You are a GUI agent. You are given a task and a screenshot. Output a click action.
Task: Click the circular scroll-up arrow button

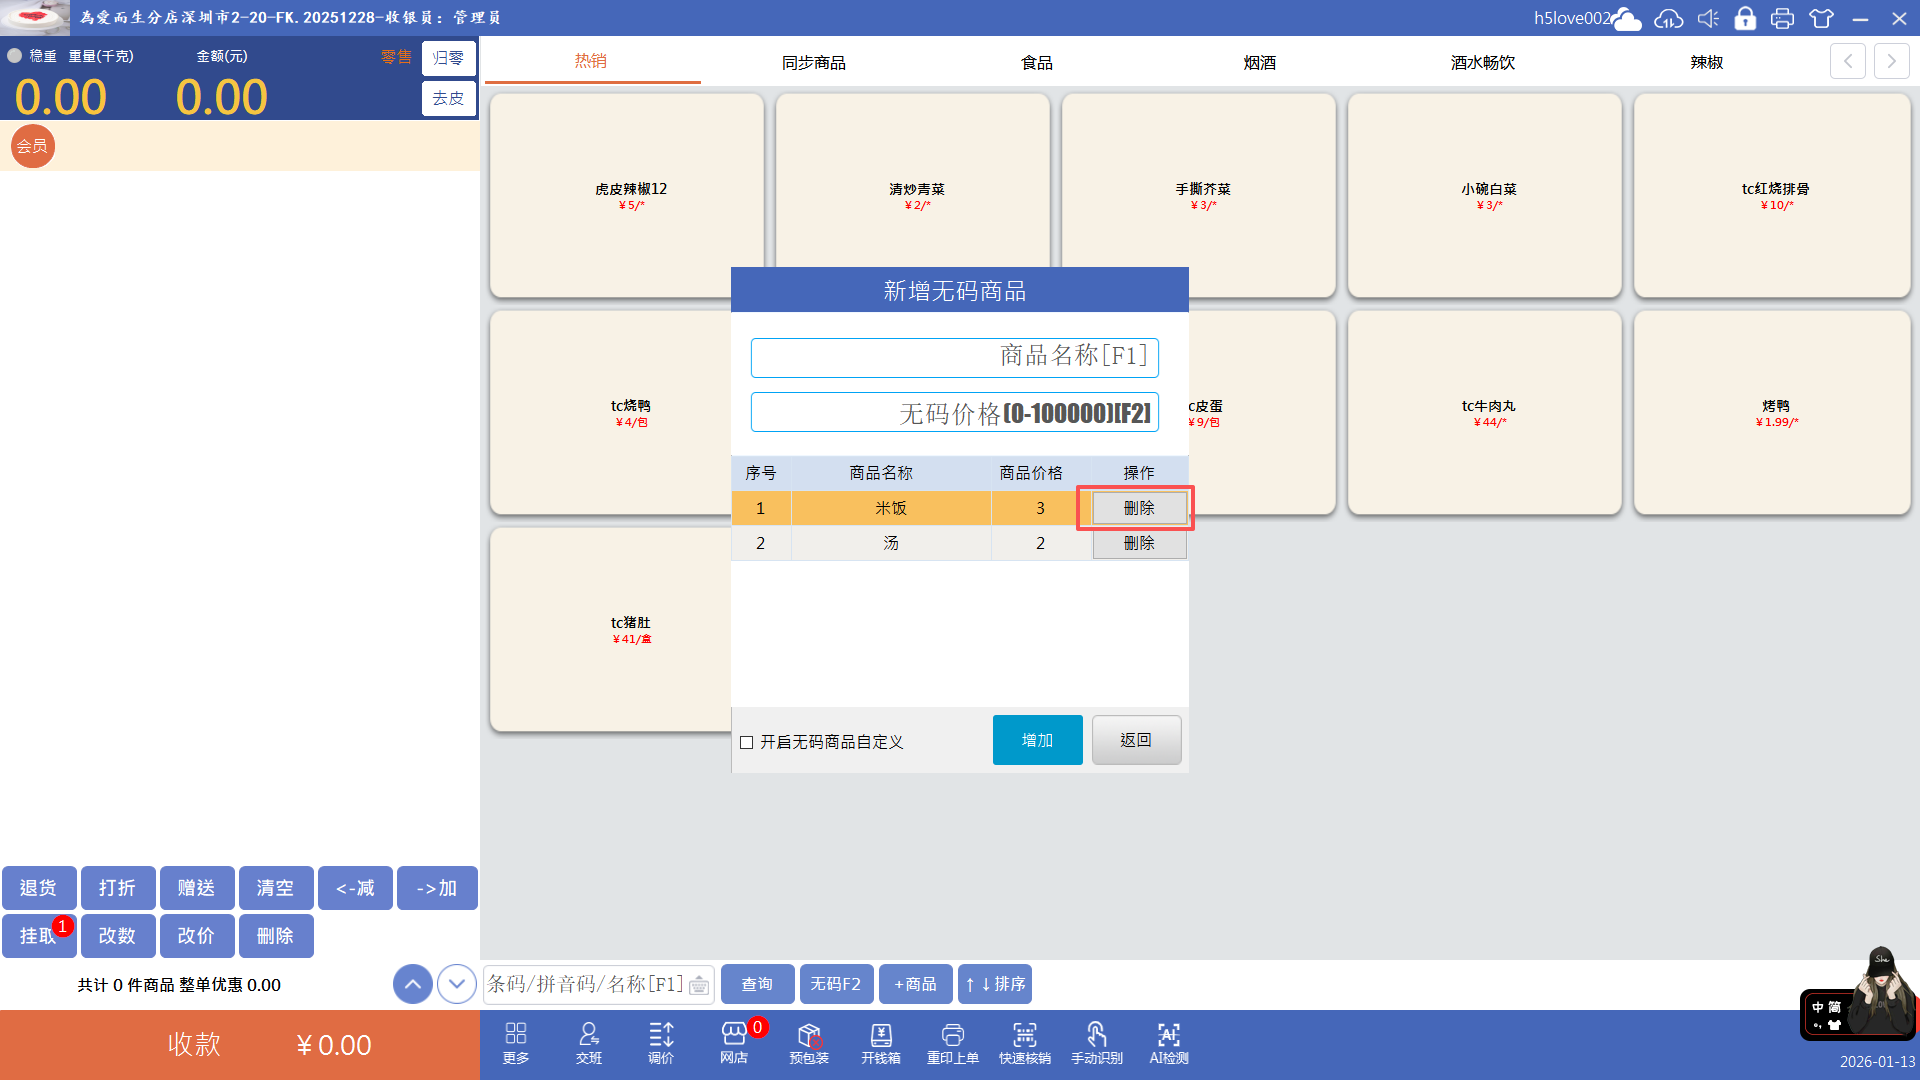[x=413, y=984]
